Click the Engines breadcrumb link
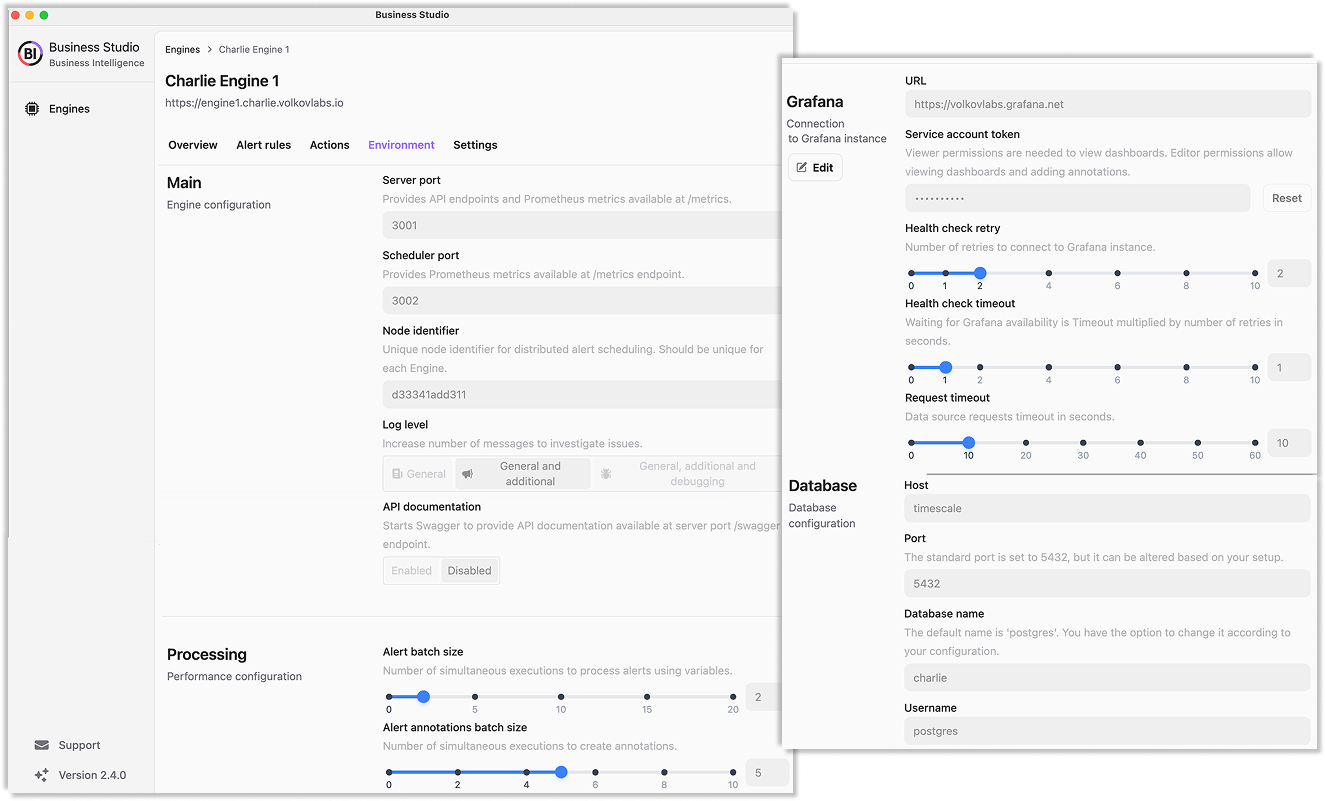The image size is (1325, 801). [183, 49]
